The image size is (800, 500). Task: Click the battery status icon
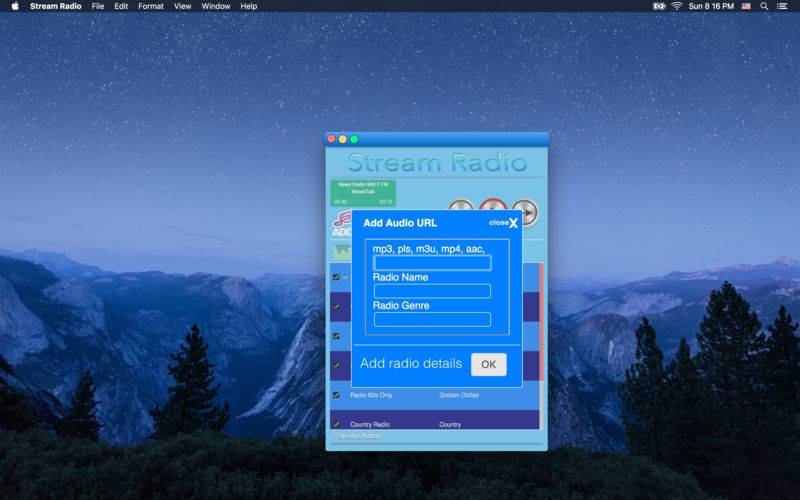coord(659,6)
